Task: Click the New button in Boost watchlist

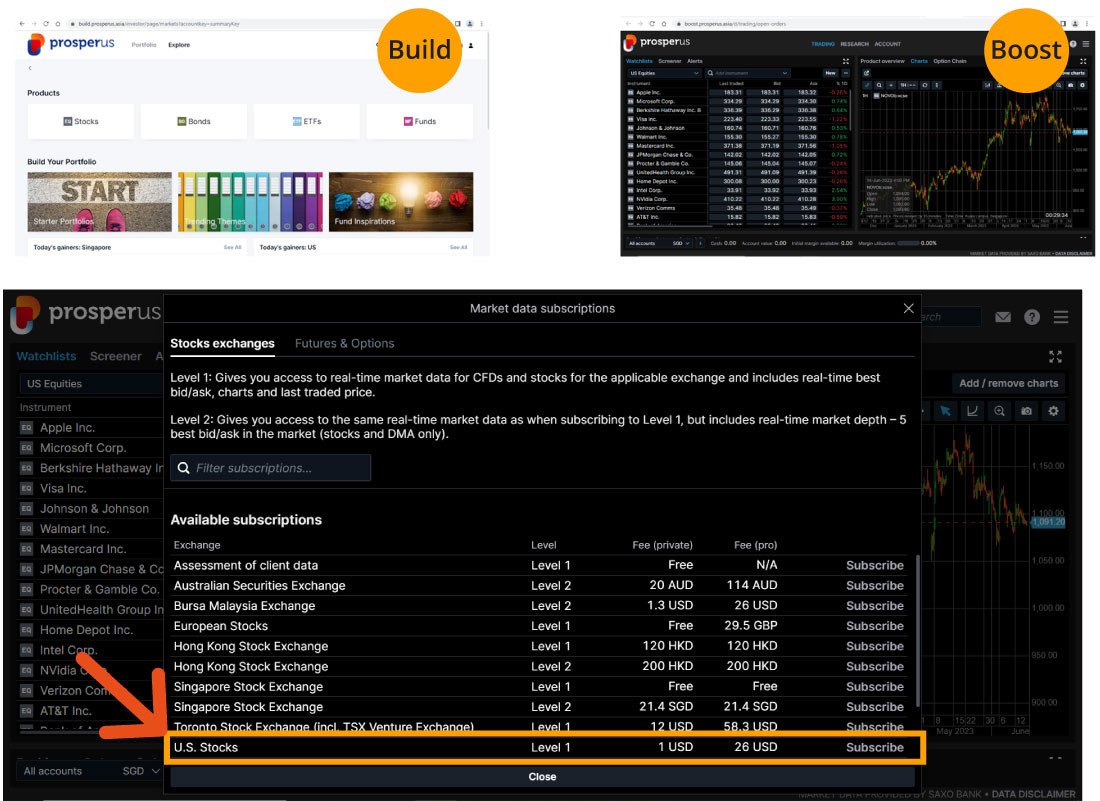Action: [831, 73]
